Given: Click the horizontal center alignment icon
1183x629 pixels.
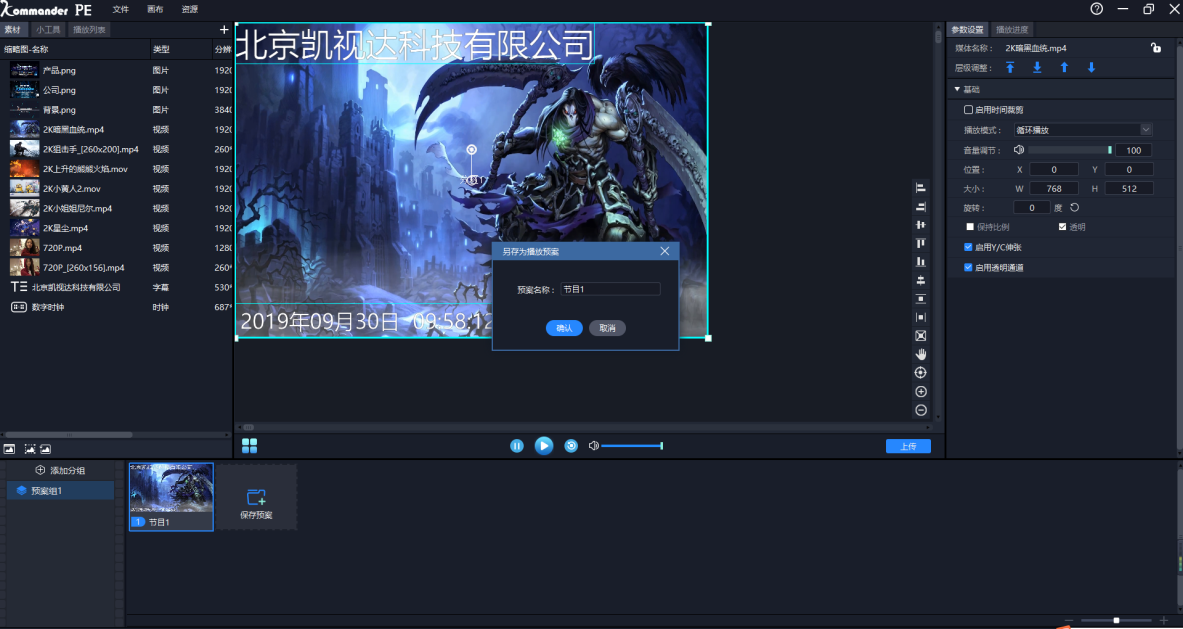Looking at the screenshot, I should (x=920, y=225).
